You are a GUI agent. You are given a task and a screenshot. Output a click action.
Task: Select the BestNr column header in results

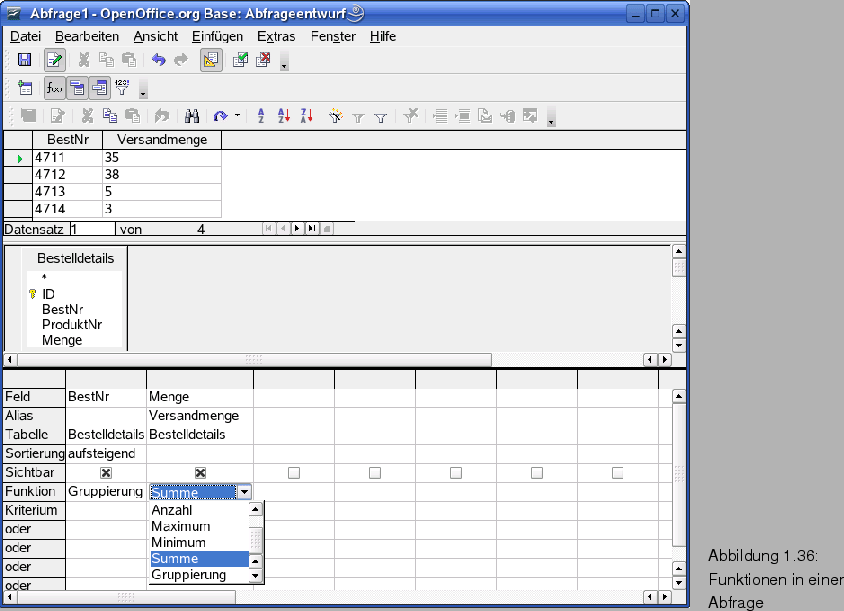pyautogui.click(x=67, y=140)
